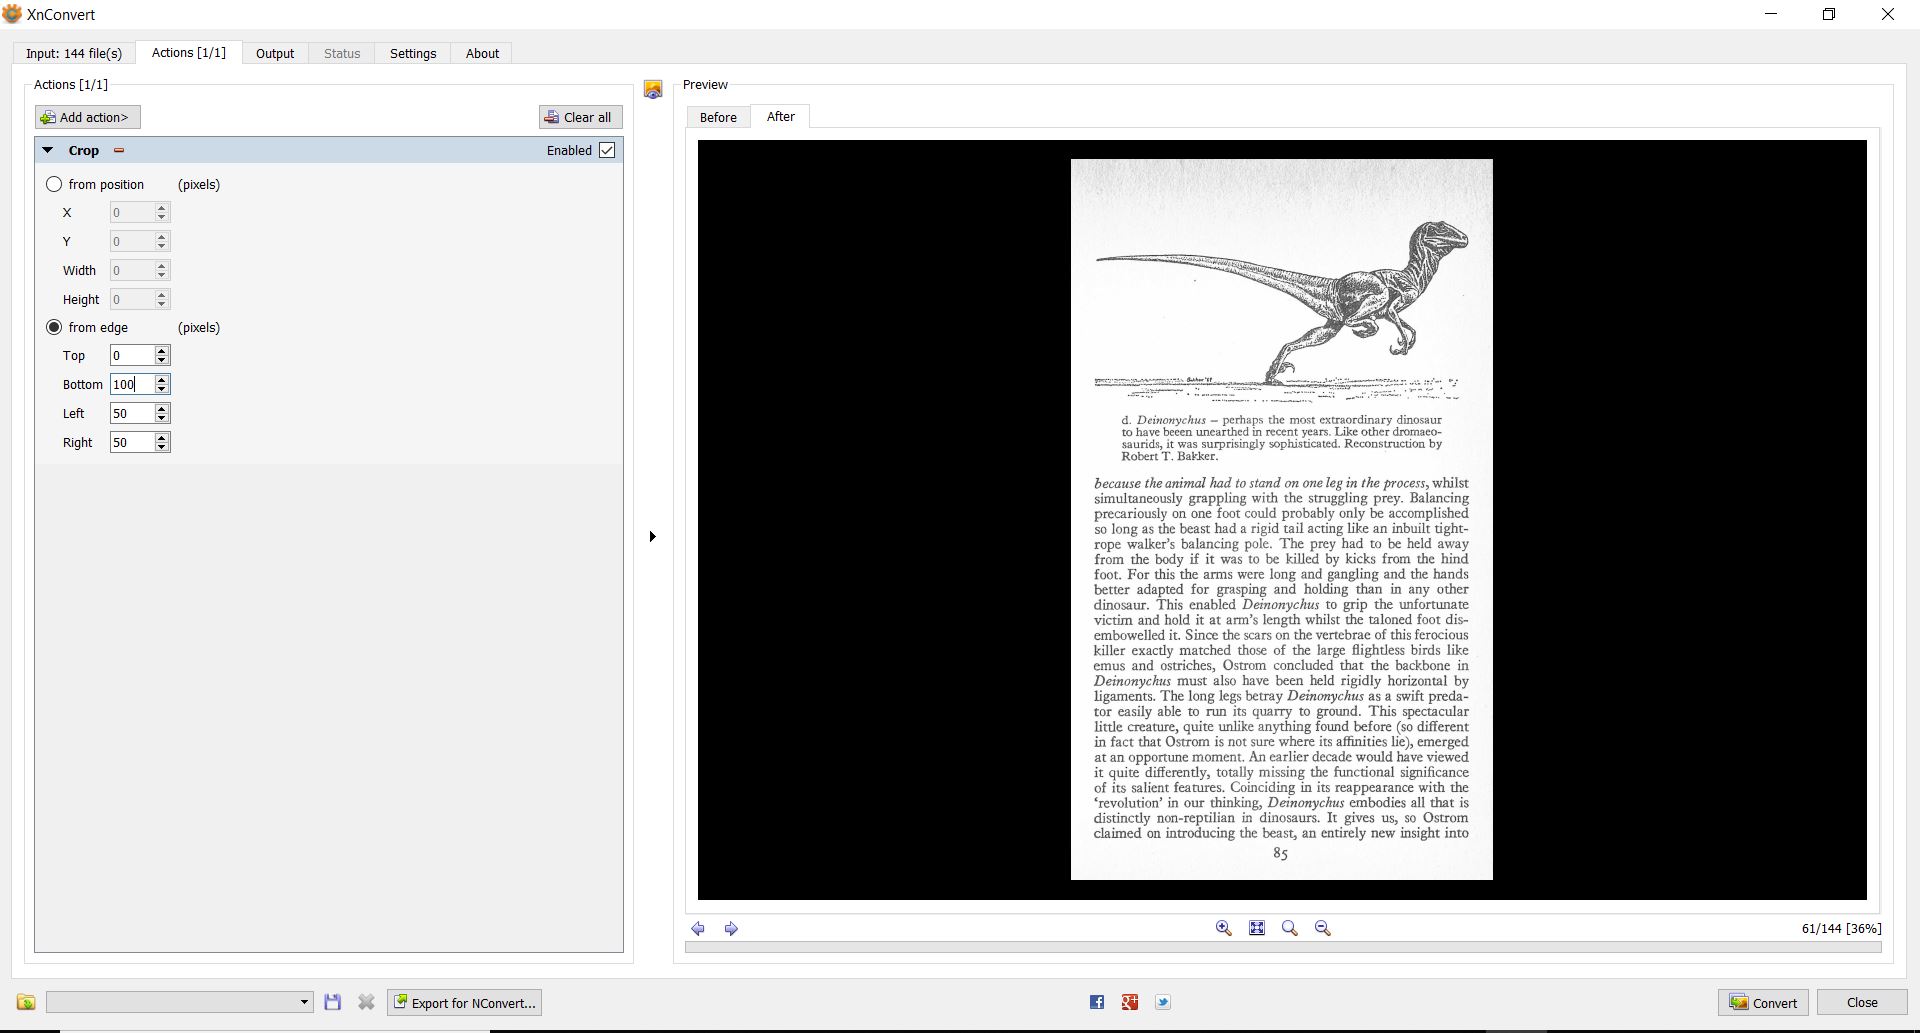Click the zoom in magnifier icon
The height and width of the screenshot is (1033, 1920).
(x=1223, y=928)
